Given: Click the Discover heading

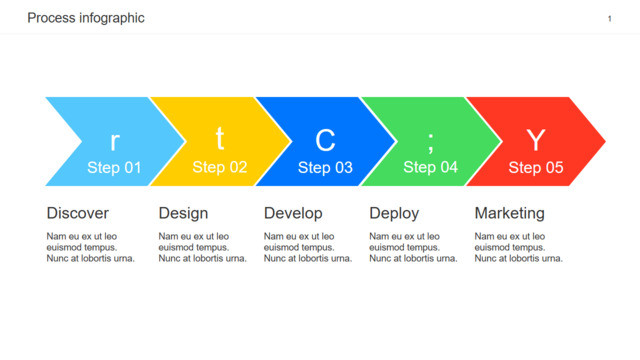Looking at the screenshot, I should click(78, 213).
